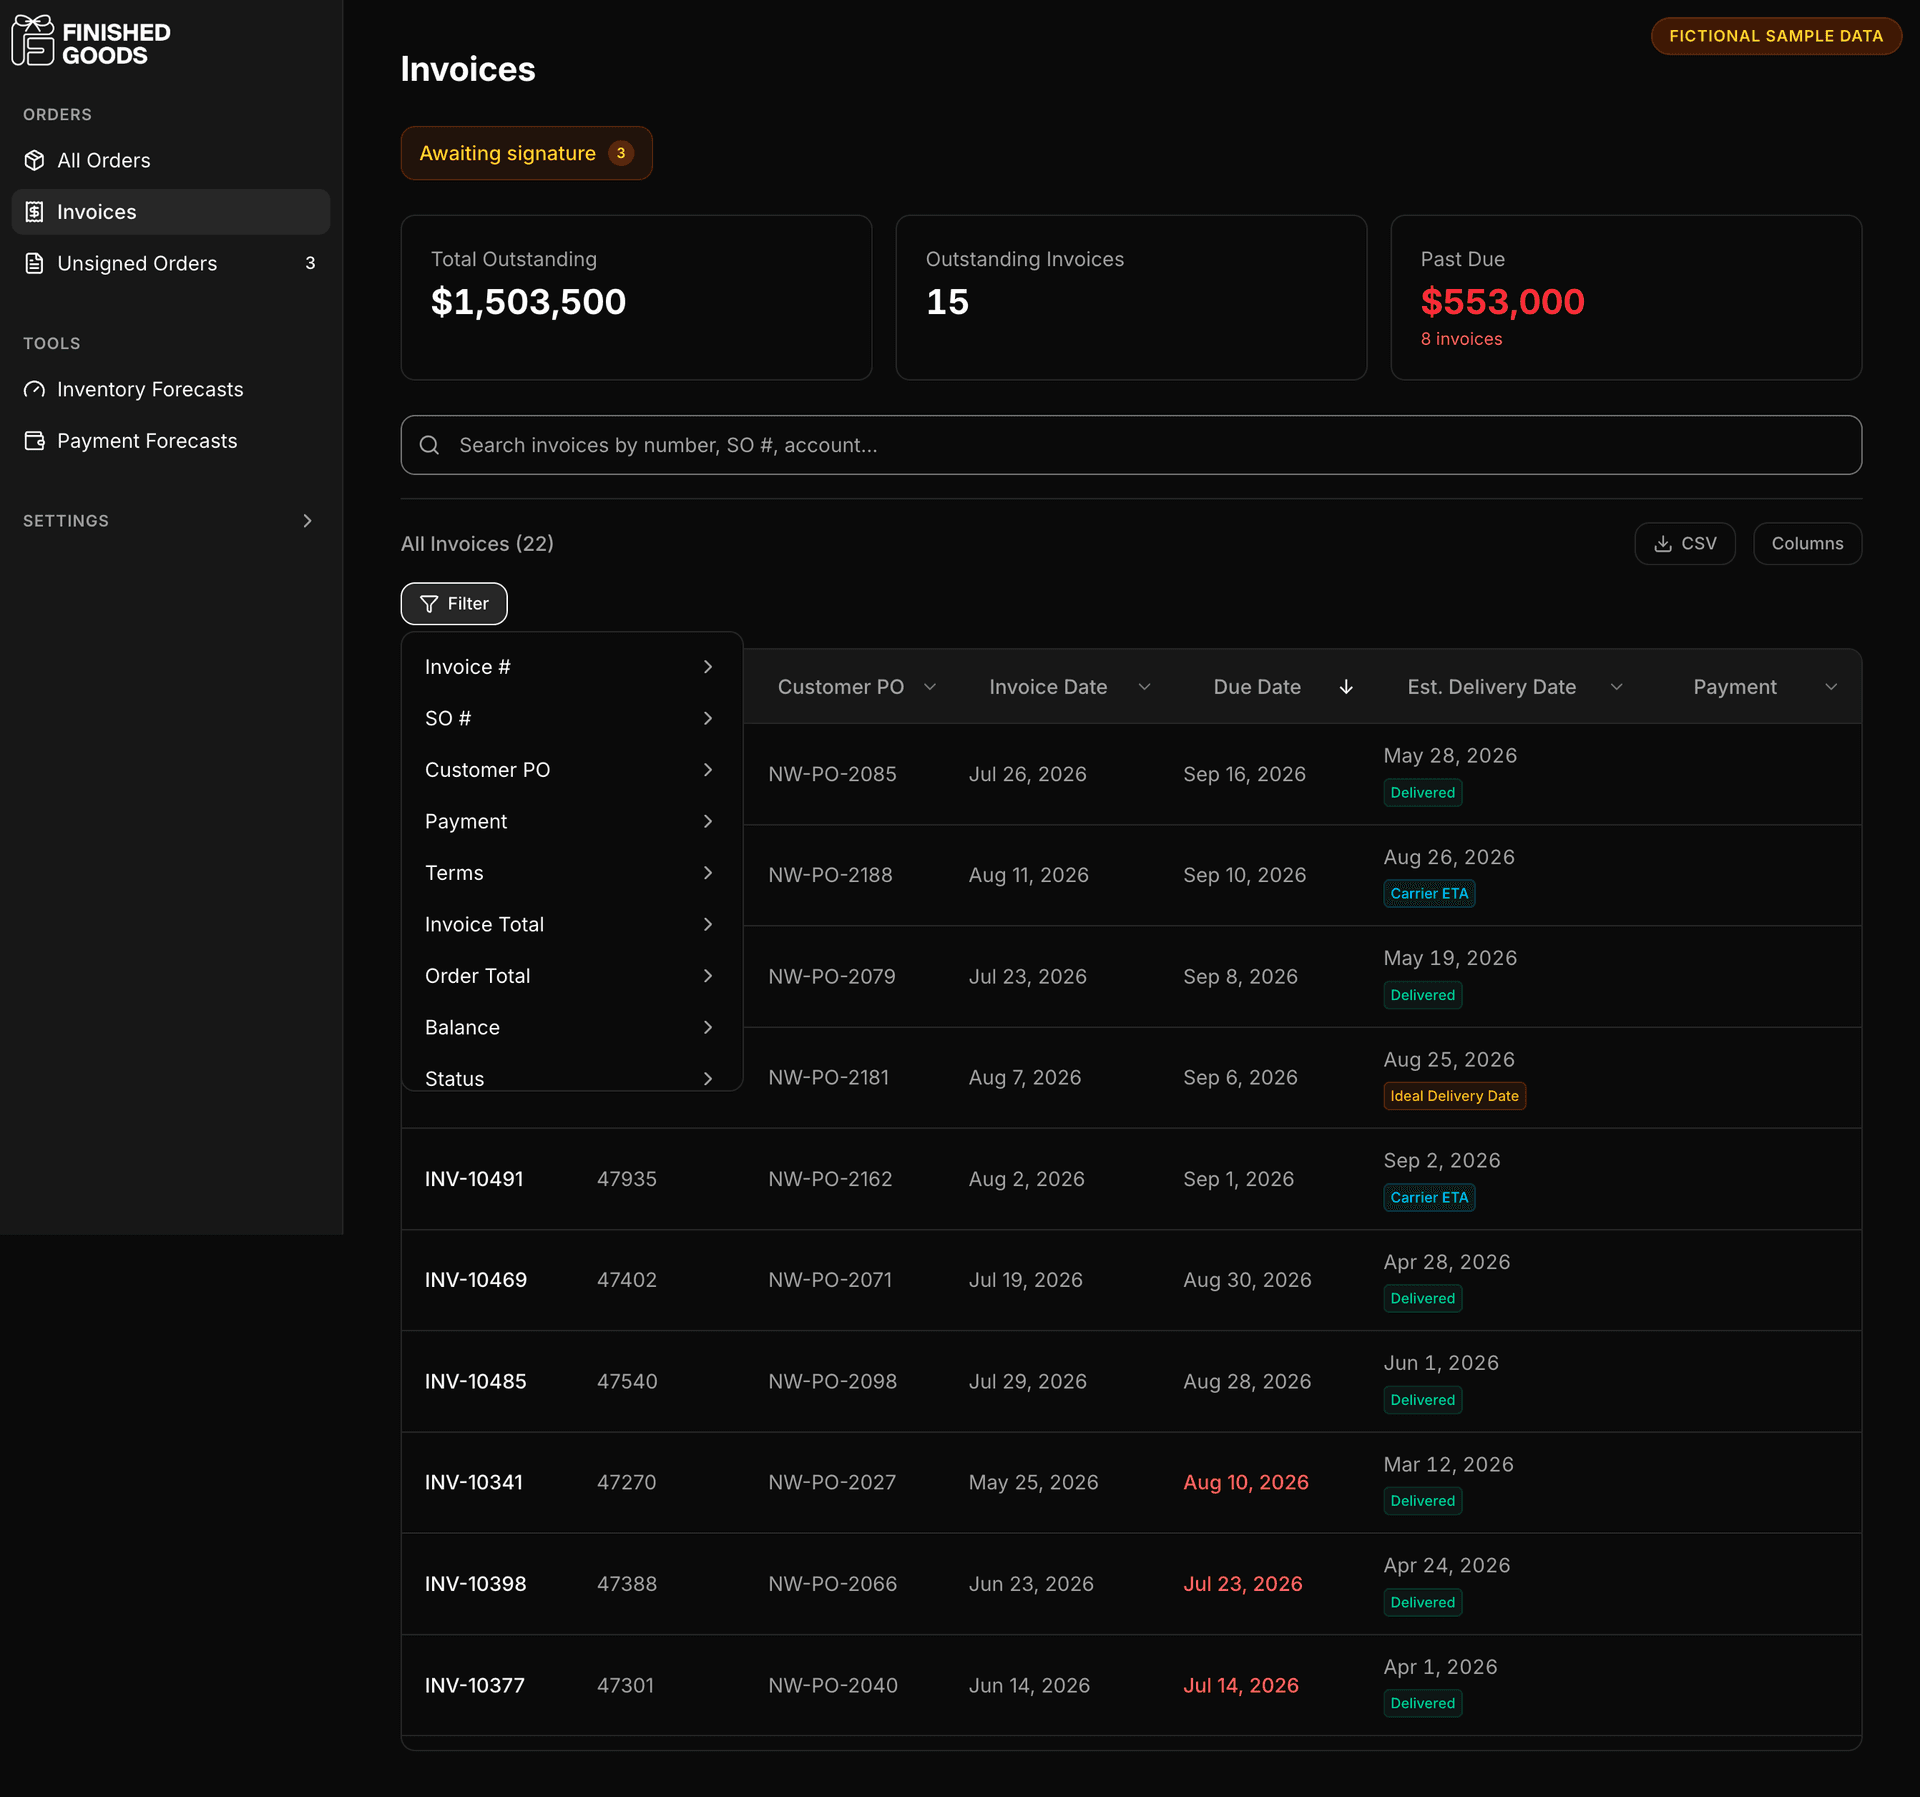Screen dimensions: 1920x1797
Task: Click the Past Due card
Action: (x=1626, y=297)
